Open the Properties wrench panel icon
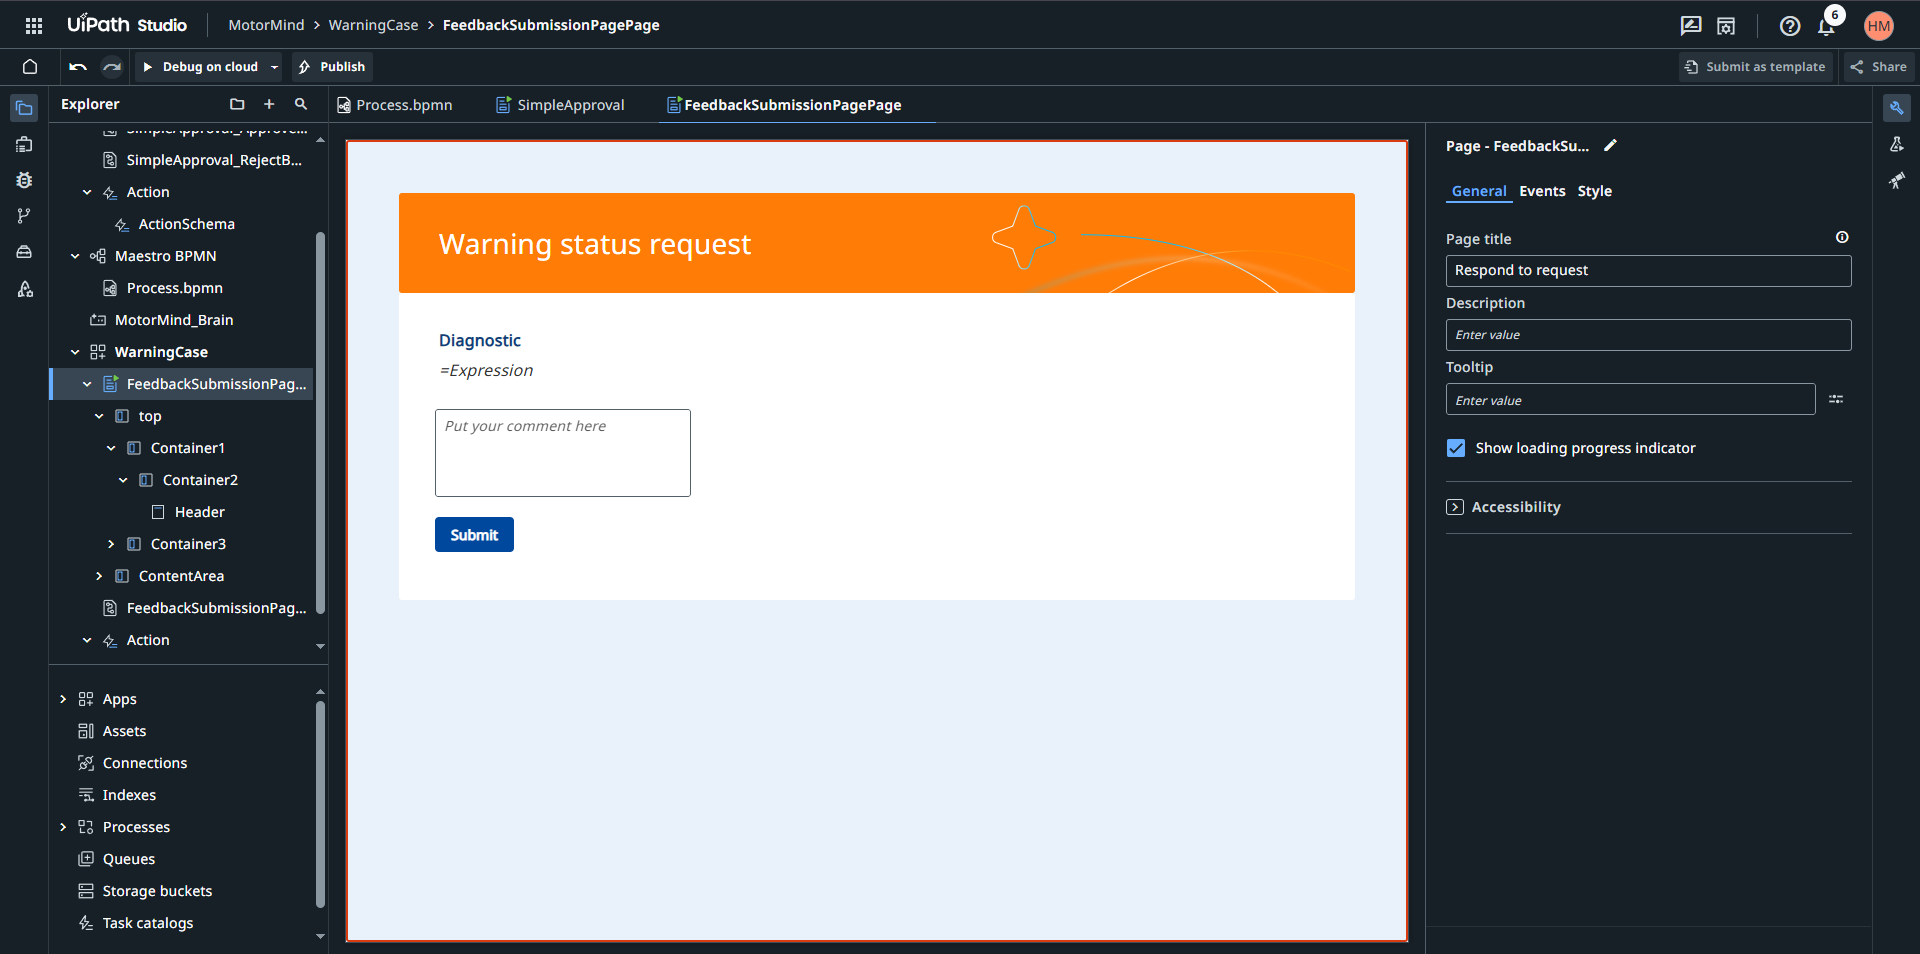 (x=1897, y=108)
